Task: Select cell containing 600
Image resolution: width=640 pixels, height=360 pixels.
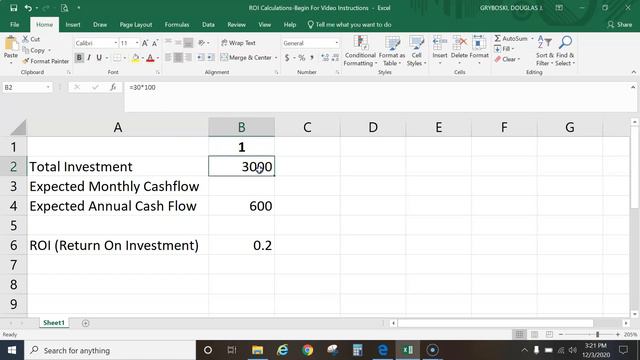Action: [x=241, y=206]
